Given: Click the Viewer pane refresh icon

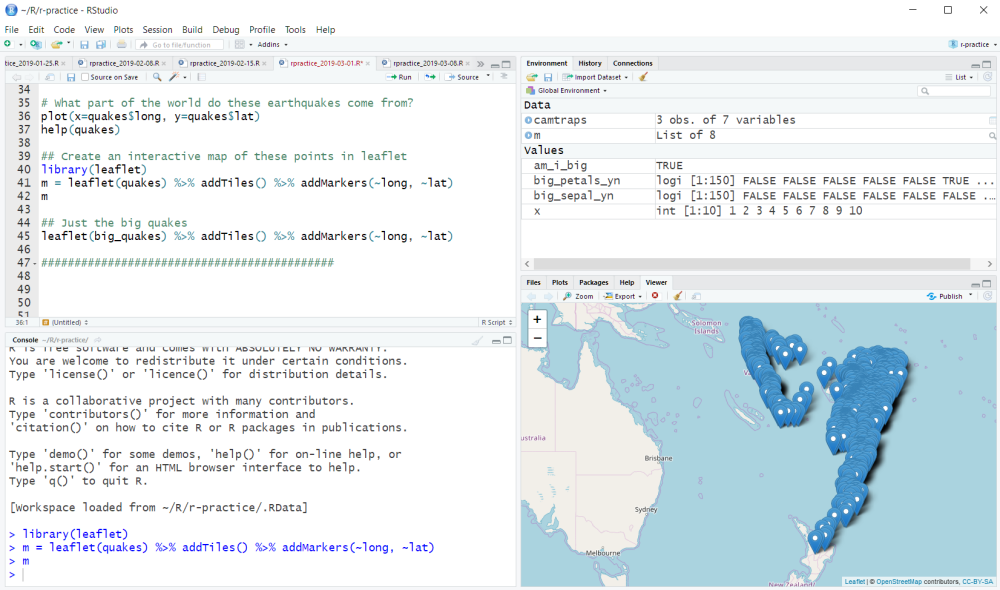Looking at the screenshot, I should (x=987, y=296).
